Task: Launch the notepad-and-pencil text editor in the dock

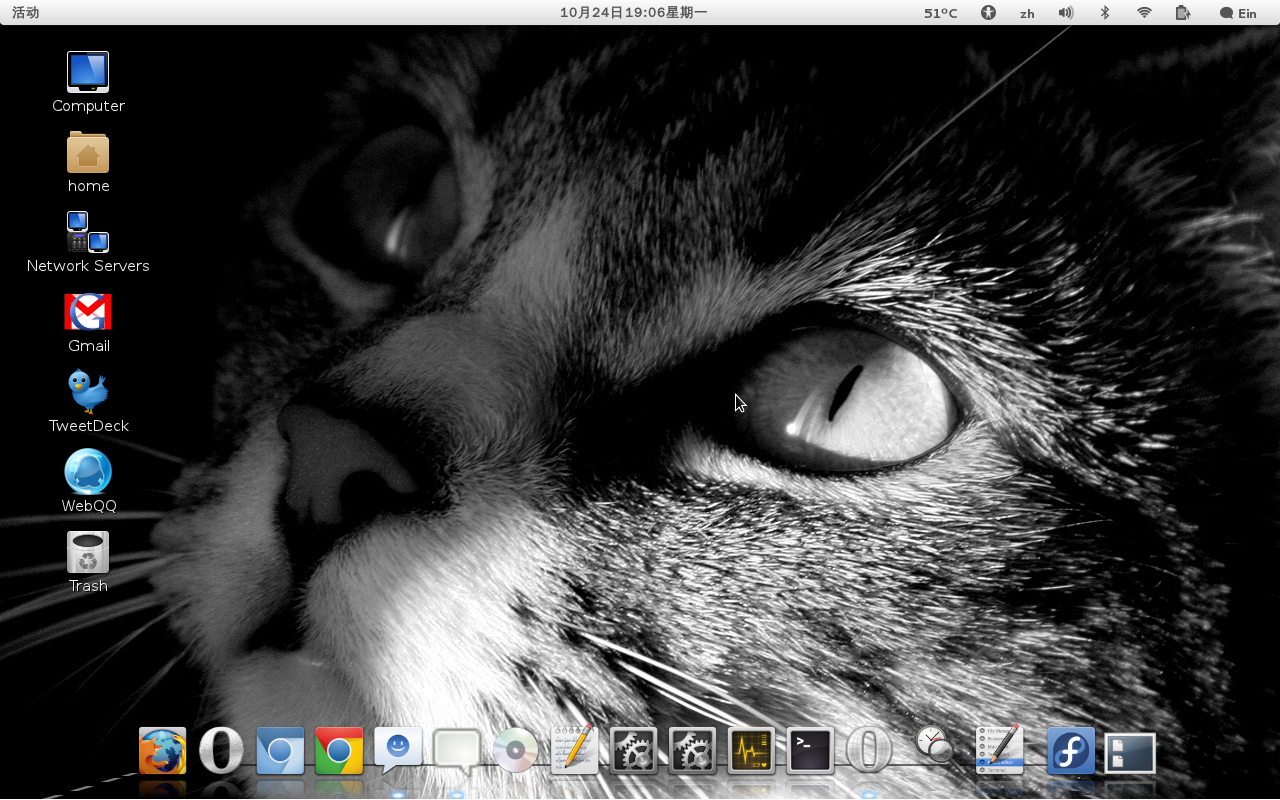Action: coord(575,749)
